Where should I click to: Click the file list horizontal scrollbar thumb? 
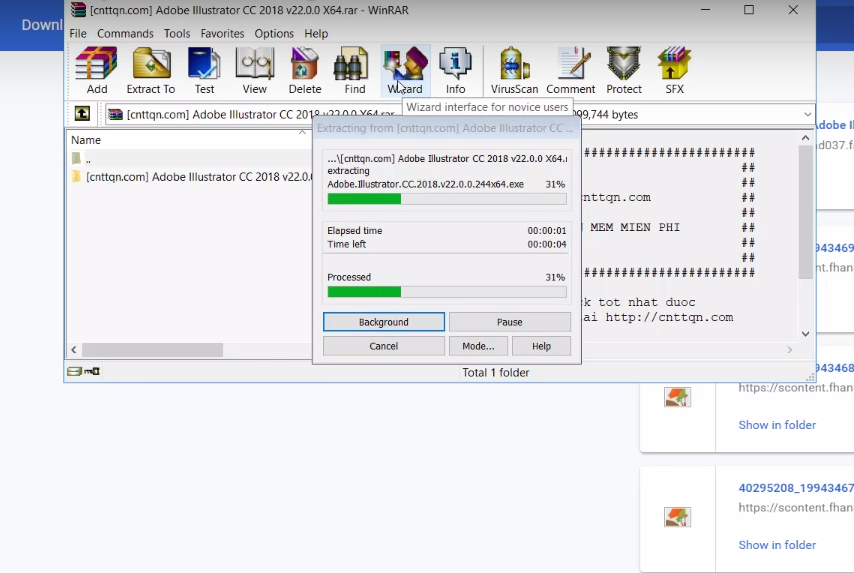pos(152,350)
